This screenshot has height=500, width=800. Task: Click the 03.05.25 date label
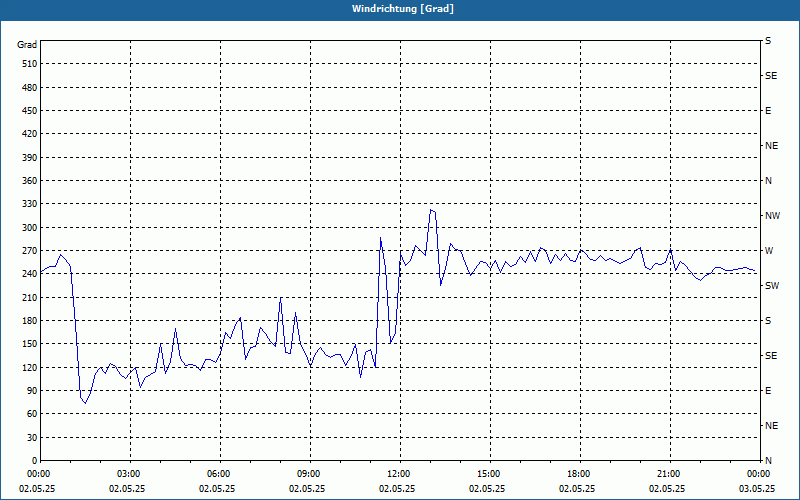756,489
